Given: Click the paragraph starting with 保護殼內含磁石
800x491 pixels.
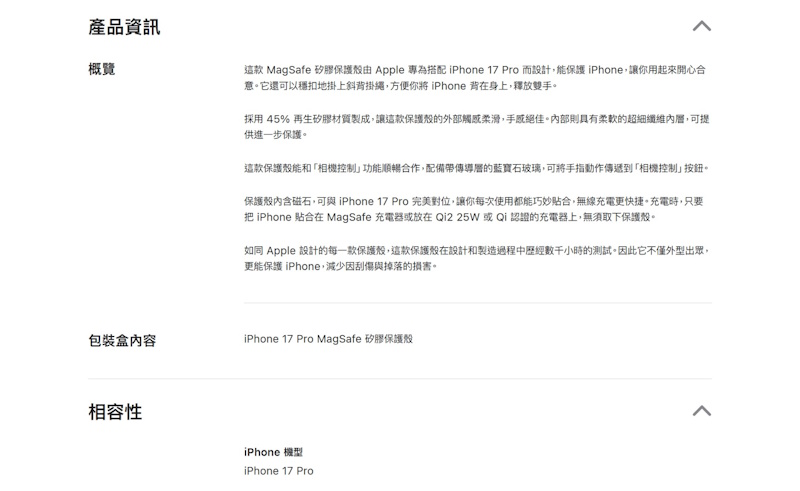Looking at the screenshot, I should 474,209.
